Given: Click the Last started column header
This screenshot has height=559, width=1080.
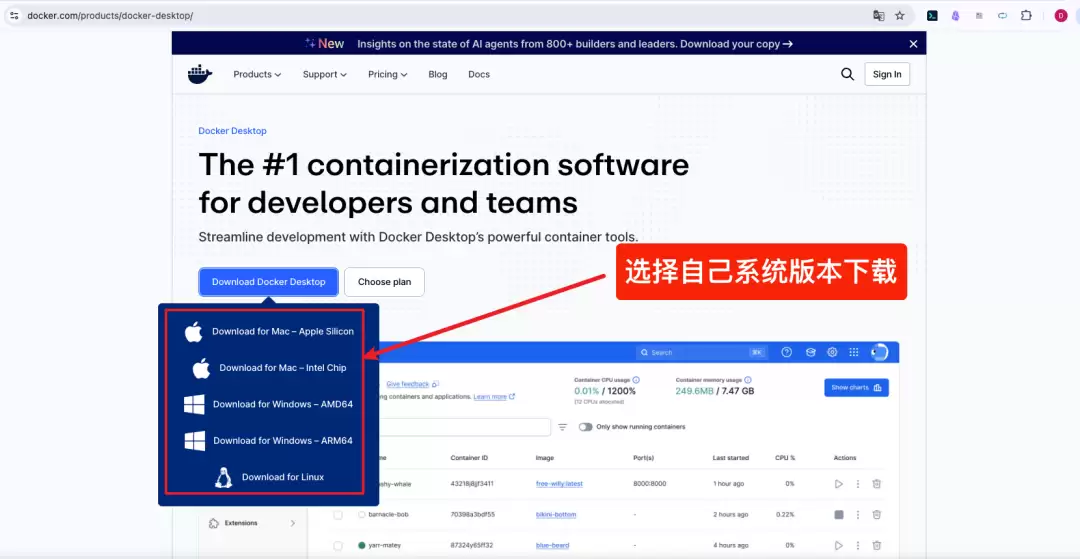Looking at the screenshot, I should tap(731, 458).
